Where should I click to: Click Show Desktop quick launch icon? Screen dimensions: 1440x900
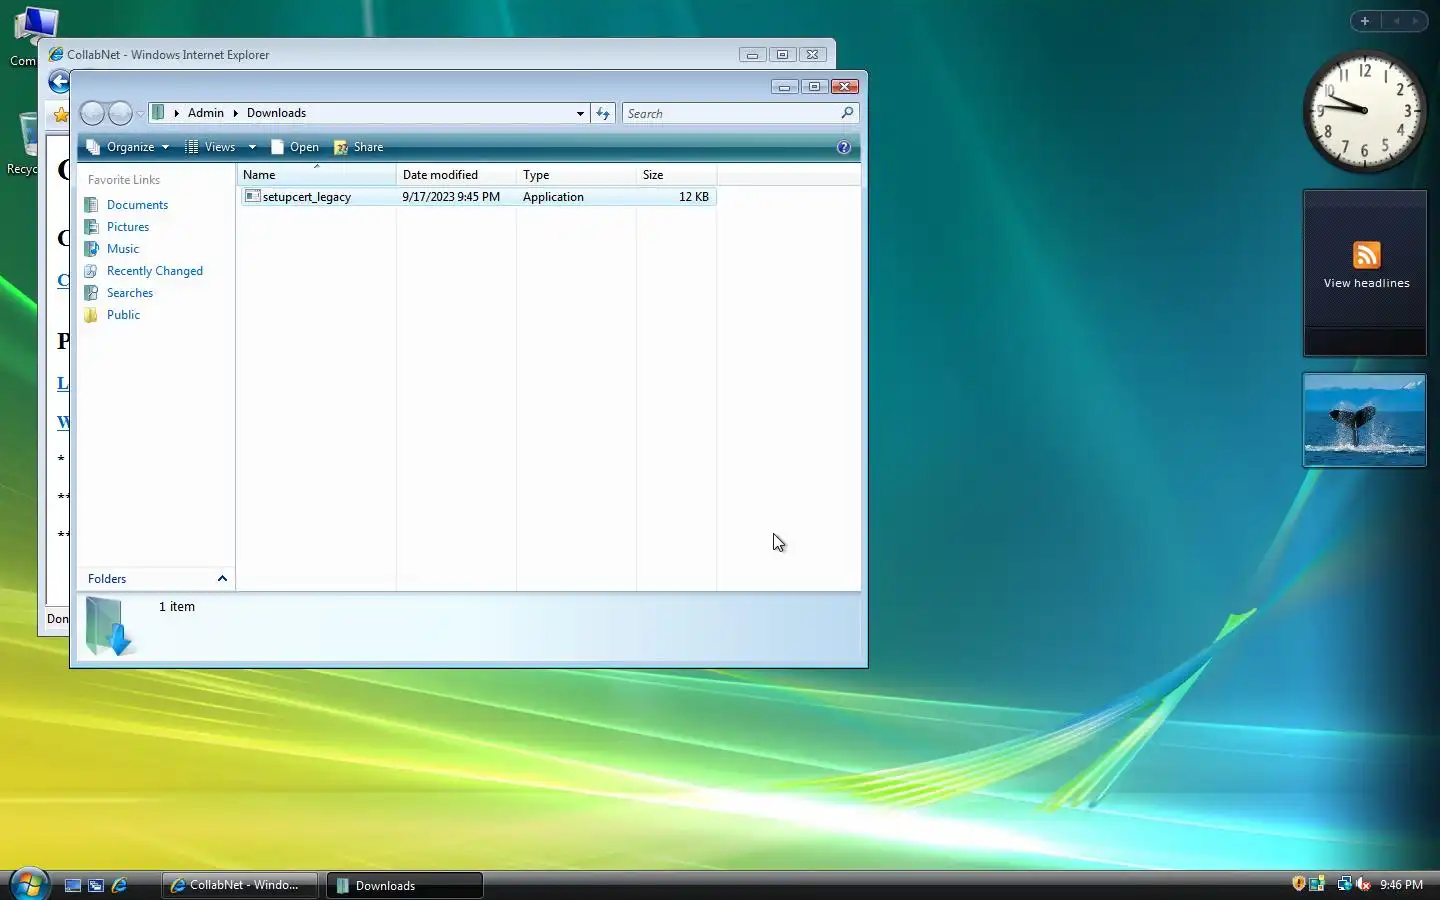click(x=73, y=885)
